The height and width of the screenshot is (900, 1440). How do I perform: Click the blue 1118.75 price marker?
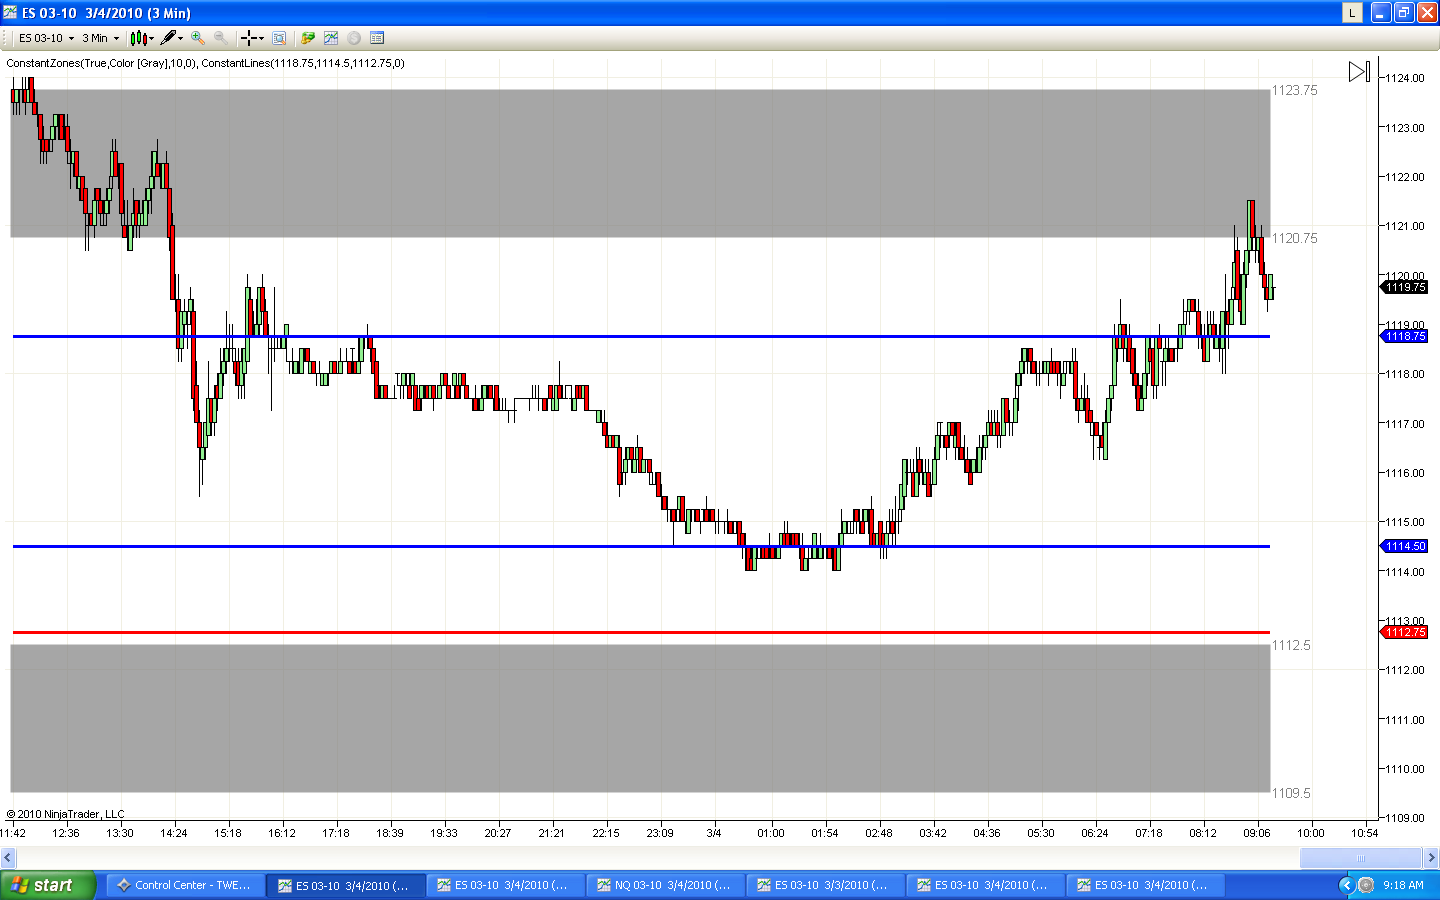(x=1405, y=336)
